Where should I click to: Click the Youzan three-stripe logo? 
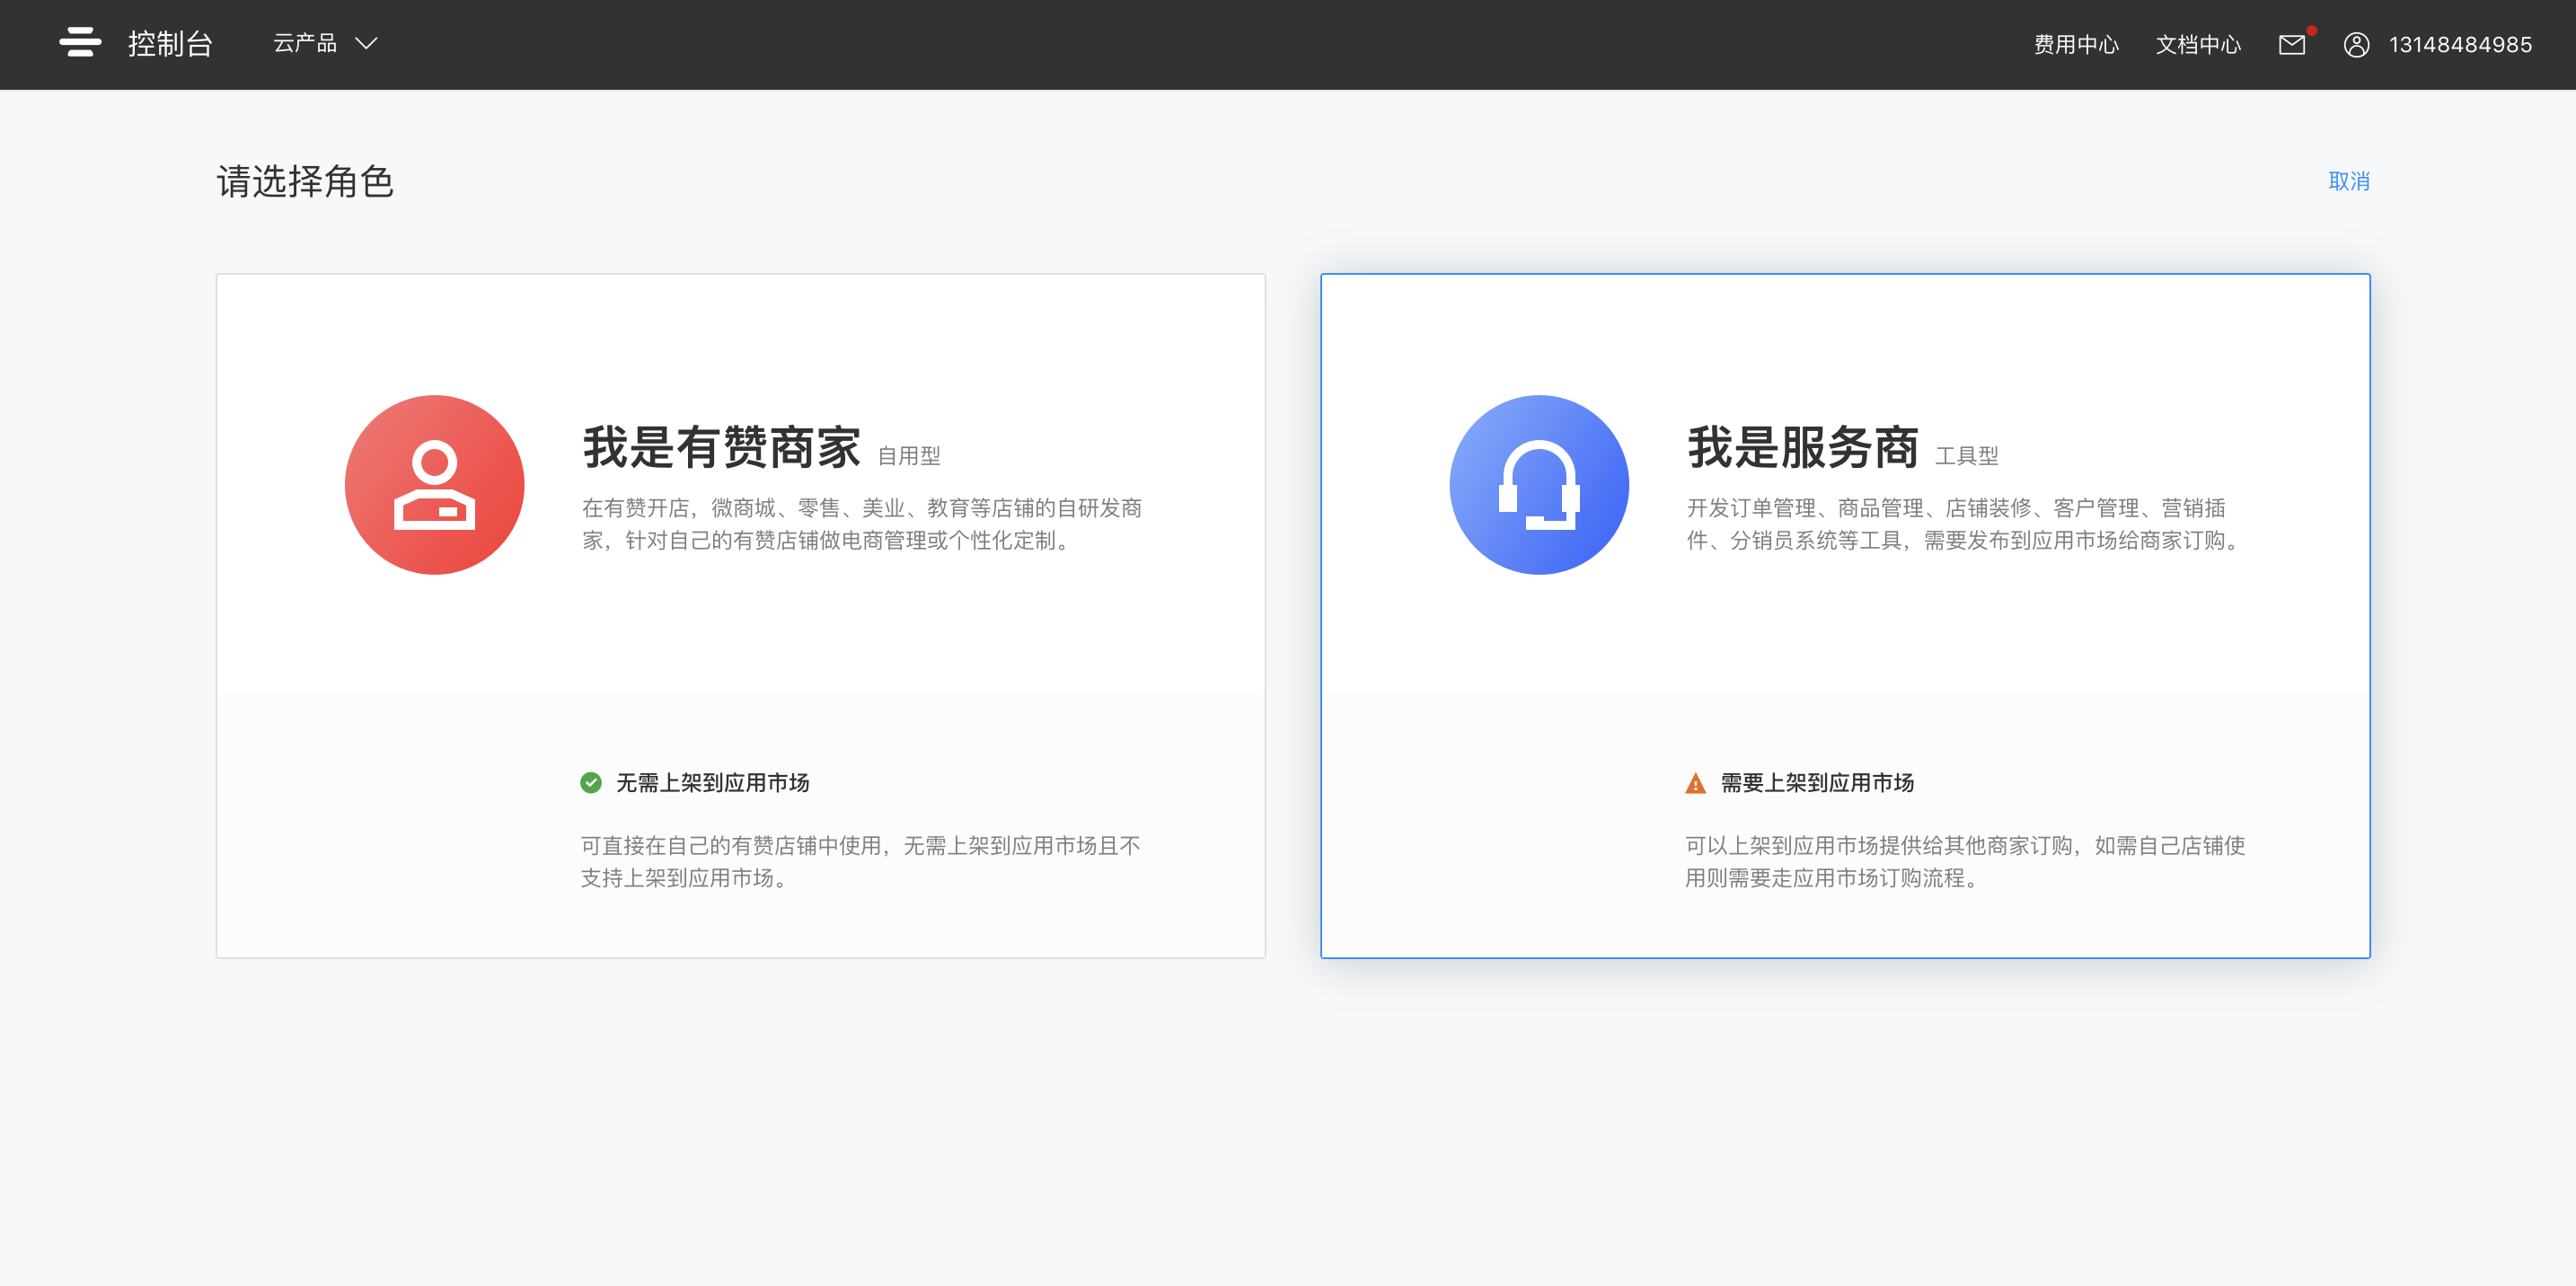point(82,42)
